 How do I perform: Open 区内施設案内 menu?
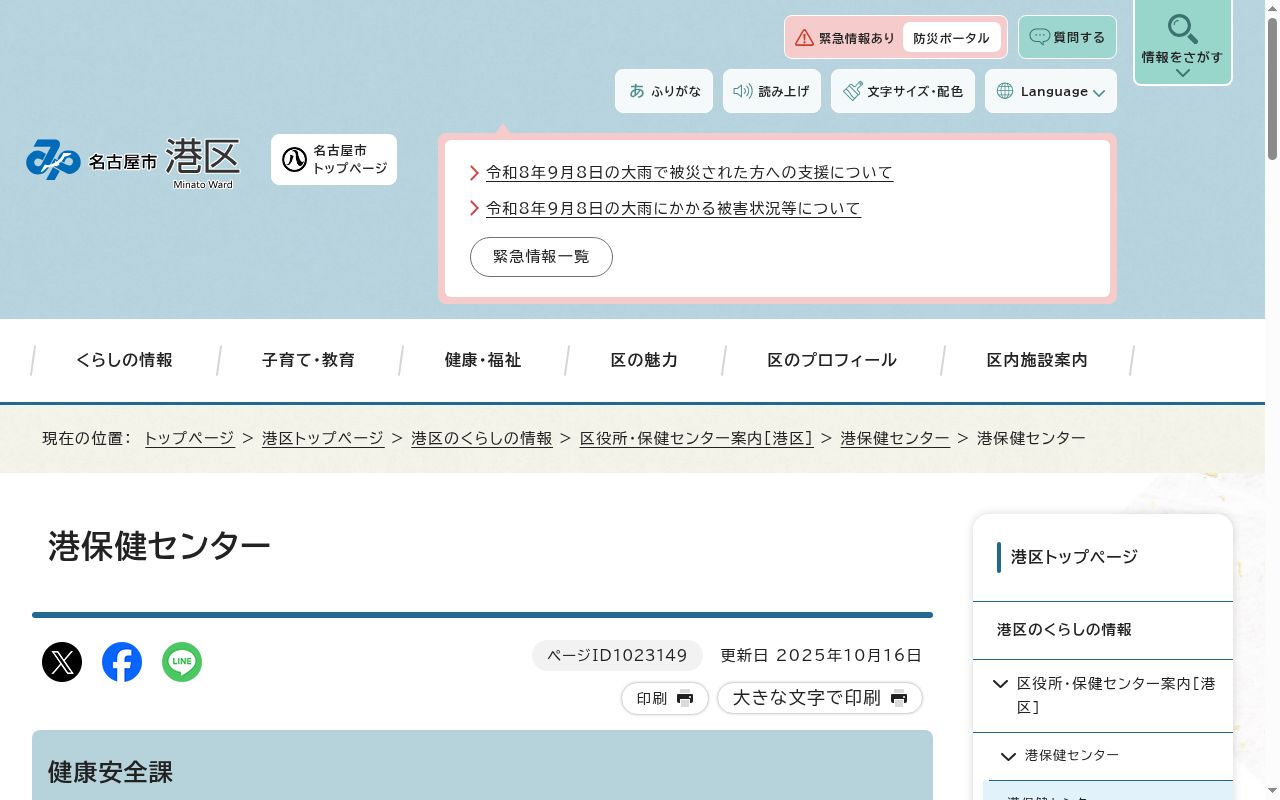tap(1037, 360)
